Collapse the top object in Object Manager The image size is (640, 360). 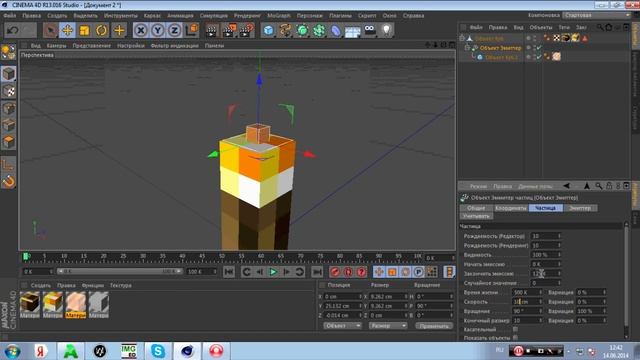point(462,38)
